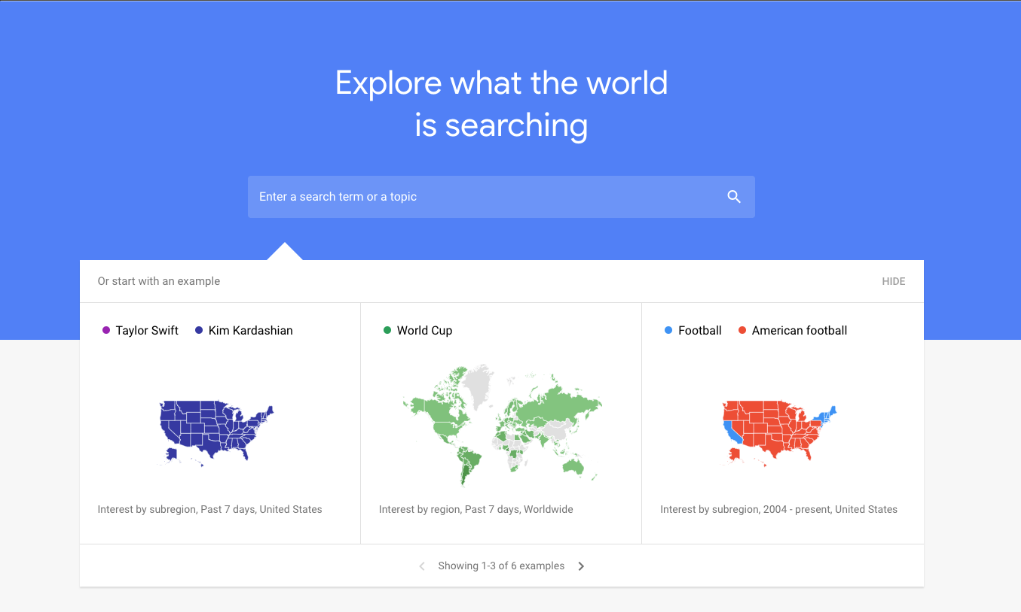Click the World Cup green dot
The width and height of the screenshot is (1021, 612).
coord(387,331)
